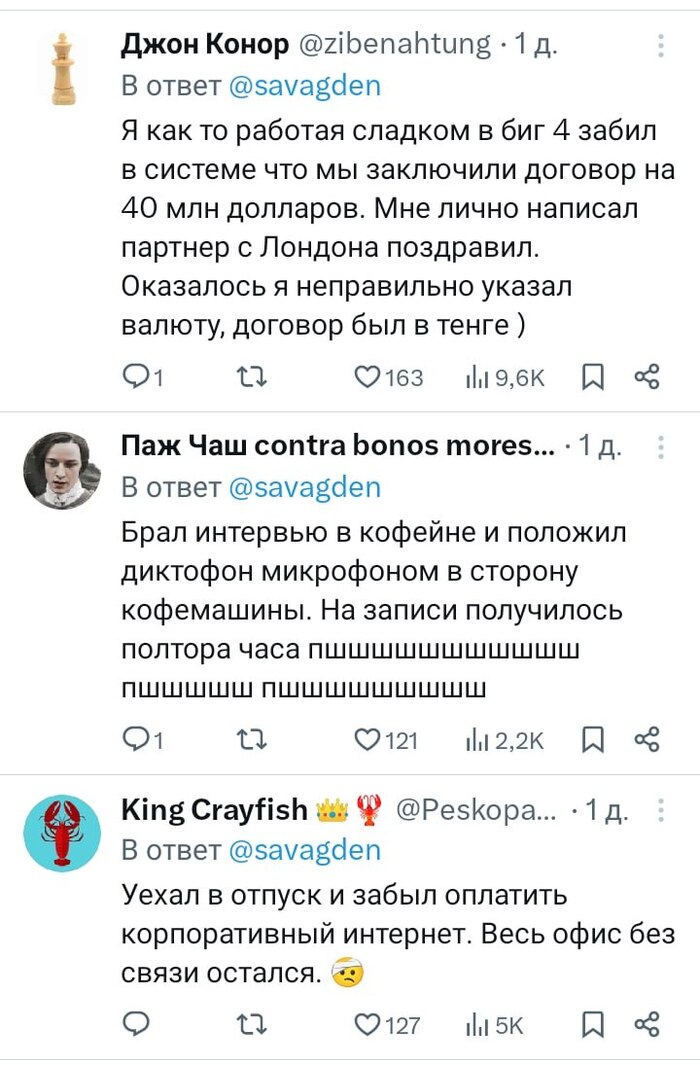
Task: Share King Crayfish's tweet
Action: [x=648, y=1024]
